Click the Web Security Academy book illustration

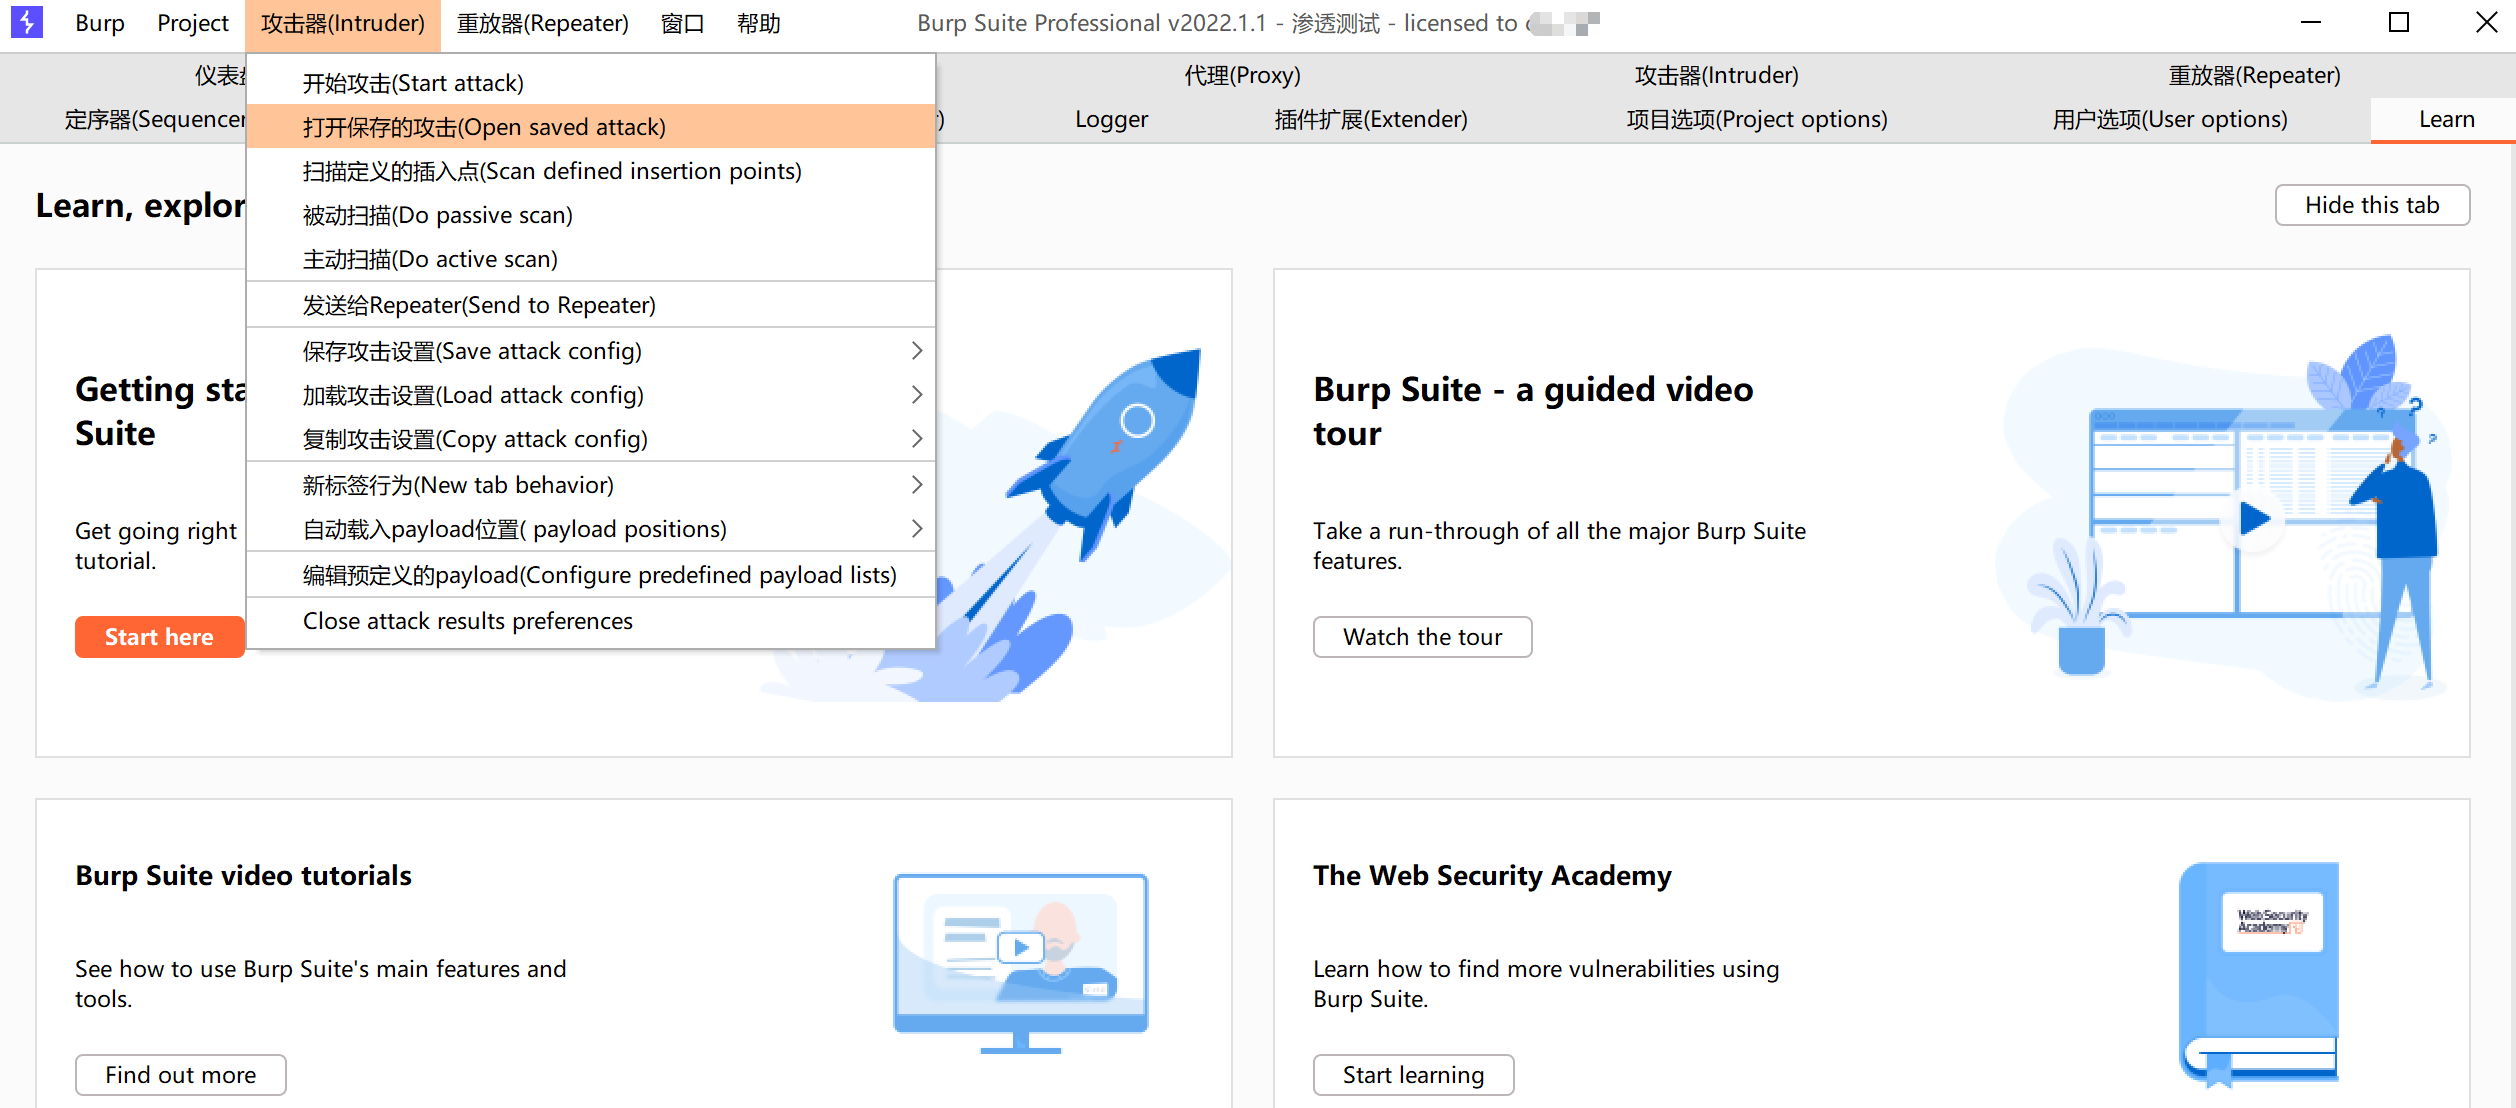2258,974
